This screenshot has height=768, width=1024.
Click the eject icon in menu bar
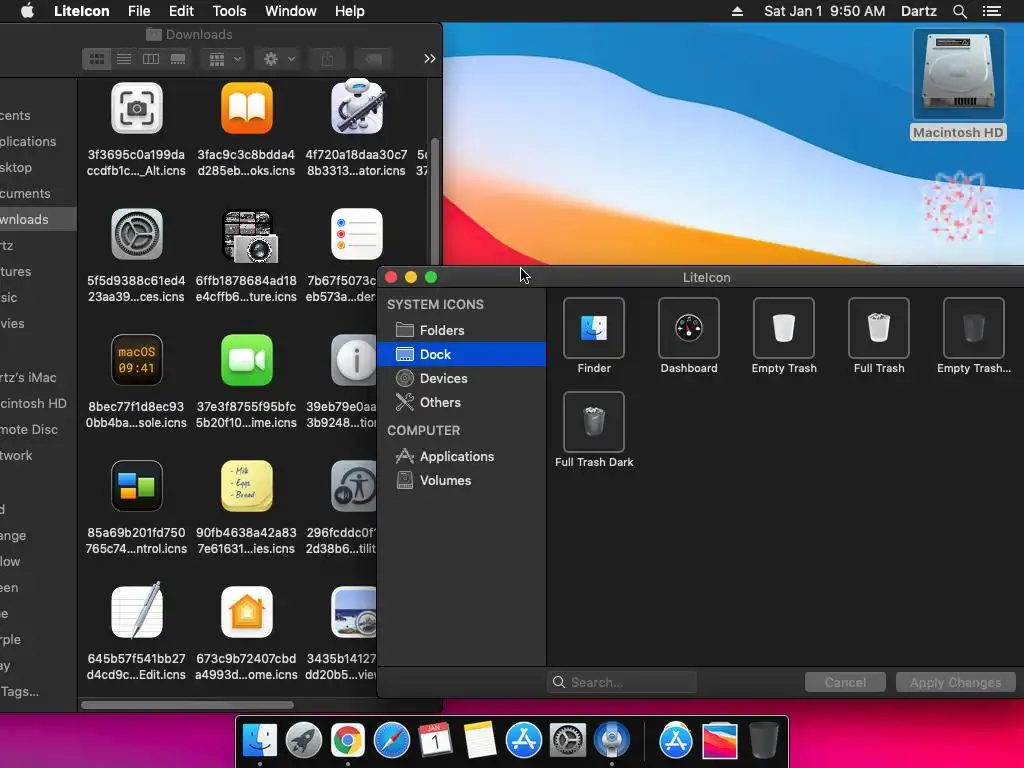click(x=737, y=11)
